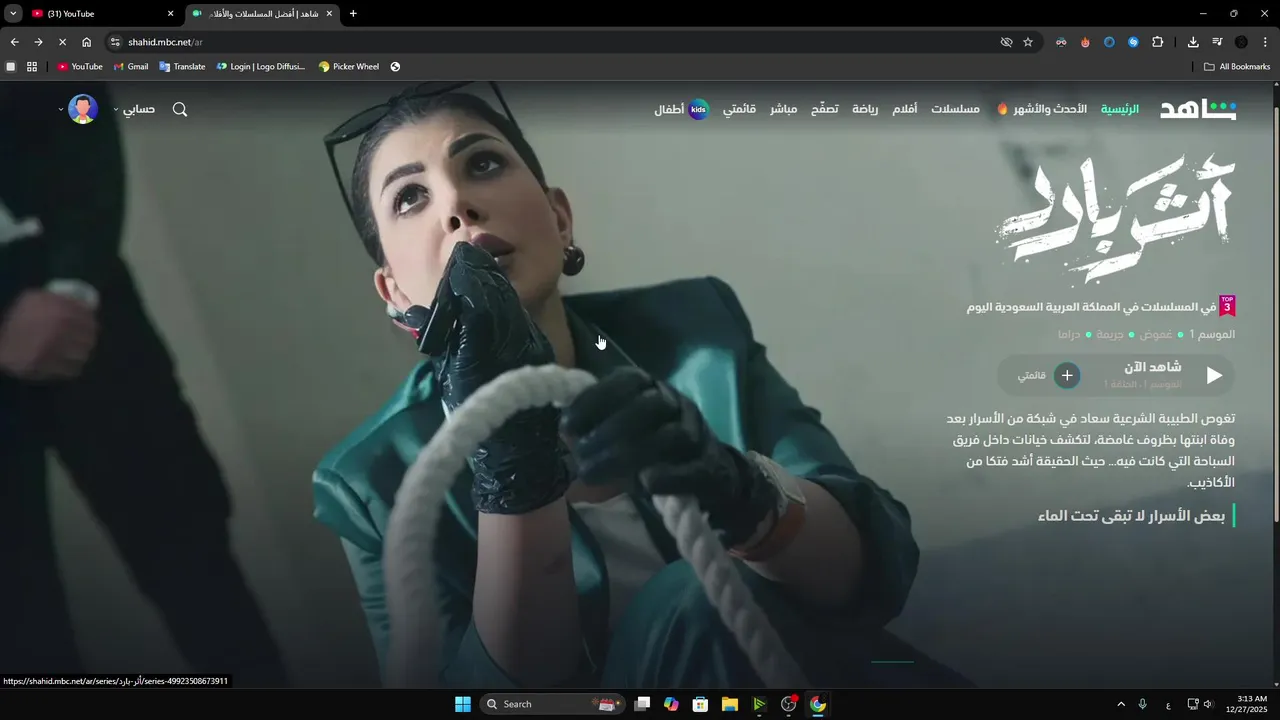Click the Shahid logo
The image size is (1280, 720).
(x=1198, y=109)
